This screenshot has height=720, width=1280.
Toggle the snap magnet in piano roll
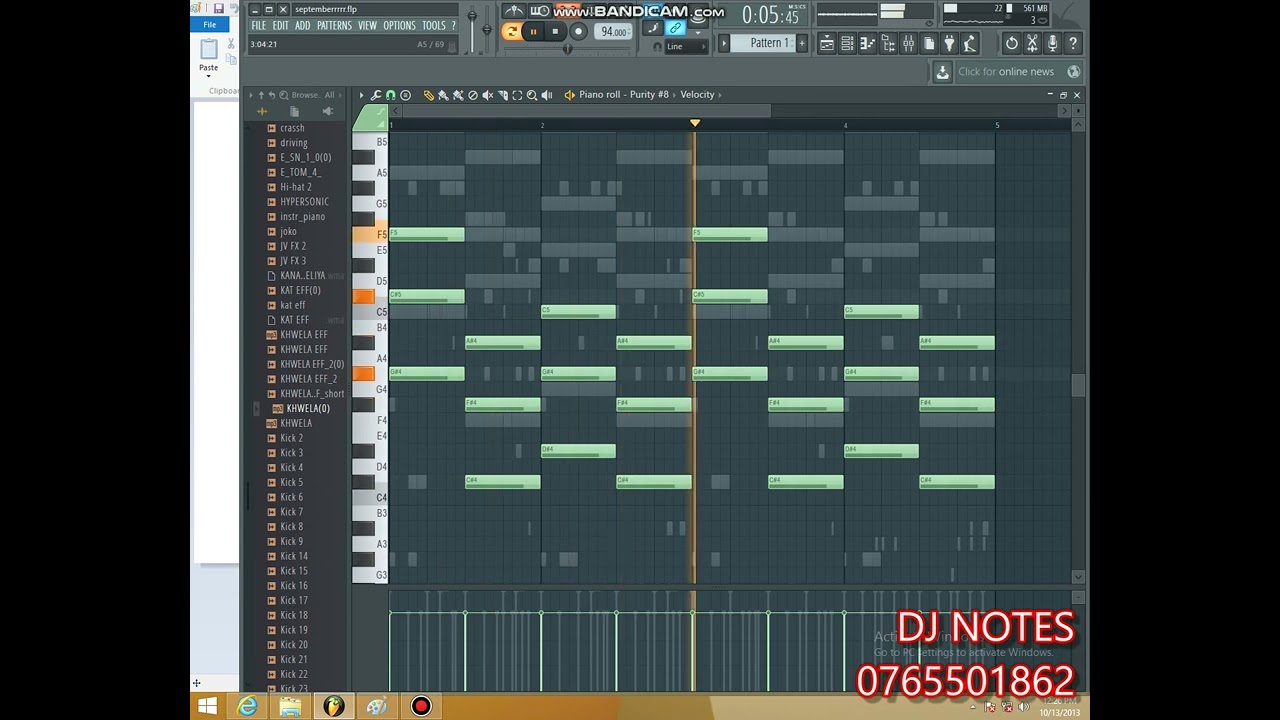click(x=391, y=95)
